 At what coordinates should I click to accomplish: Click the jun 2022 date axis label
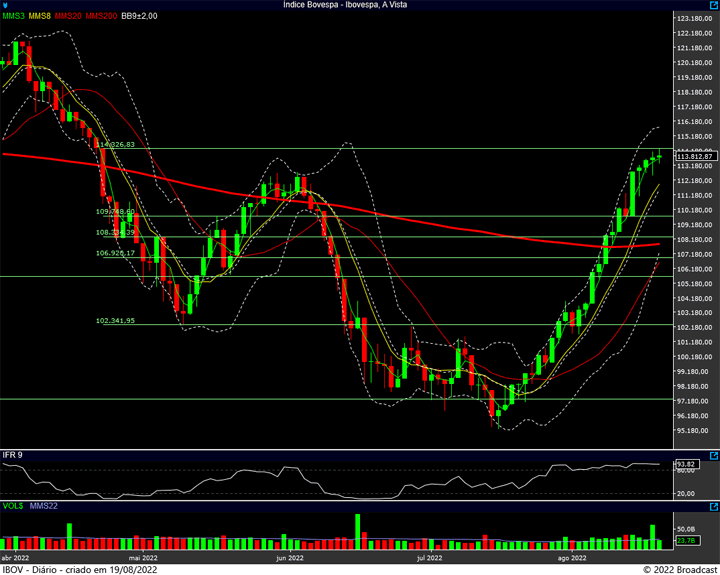tap(290, 558)
